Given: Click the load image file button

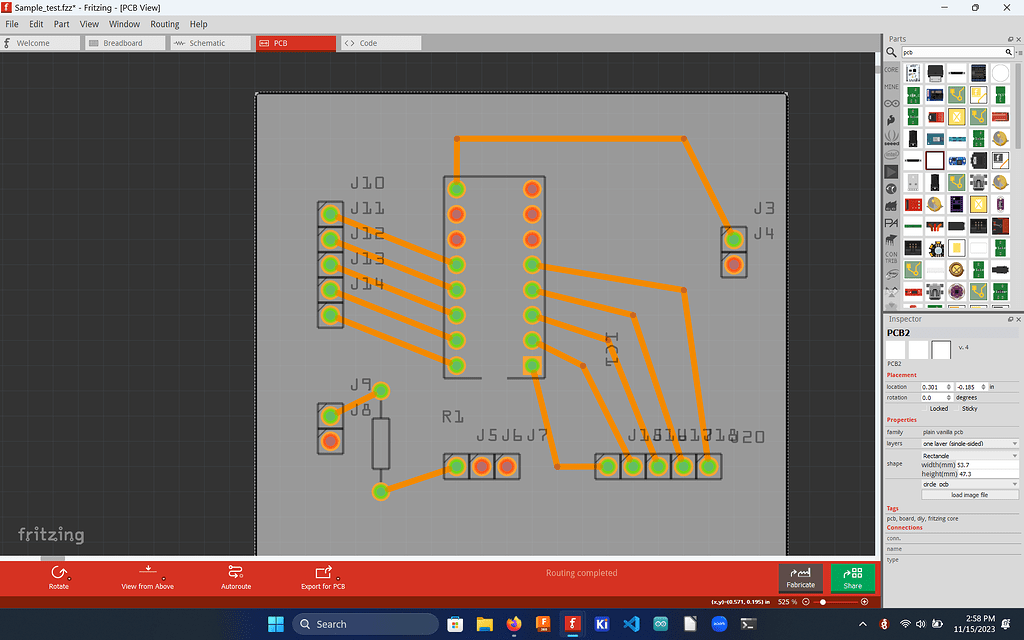Looking at the screenshot, I should pos(970,494).
